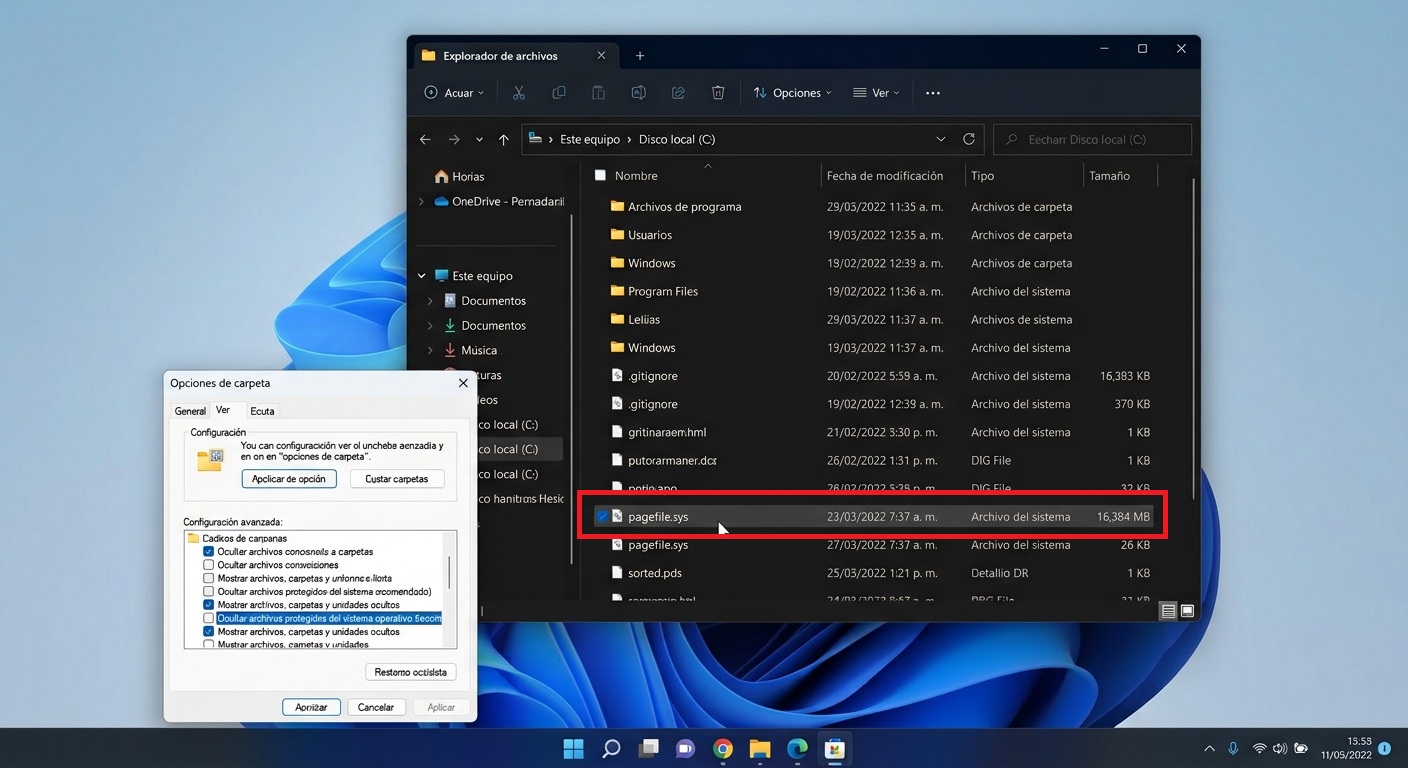Select the Archivos de programa folder
The width and height of the screenshot is (1408, 768).
pos(685,207)
